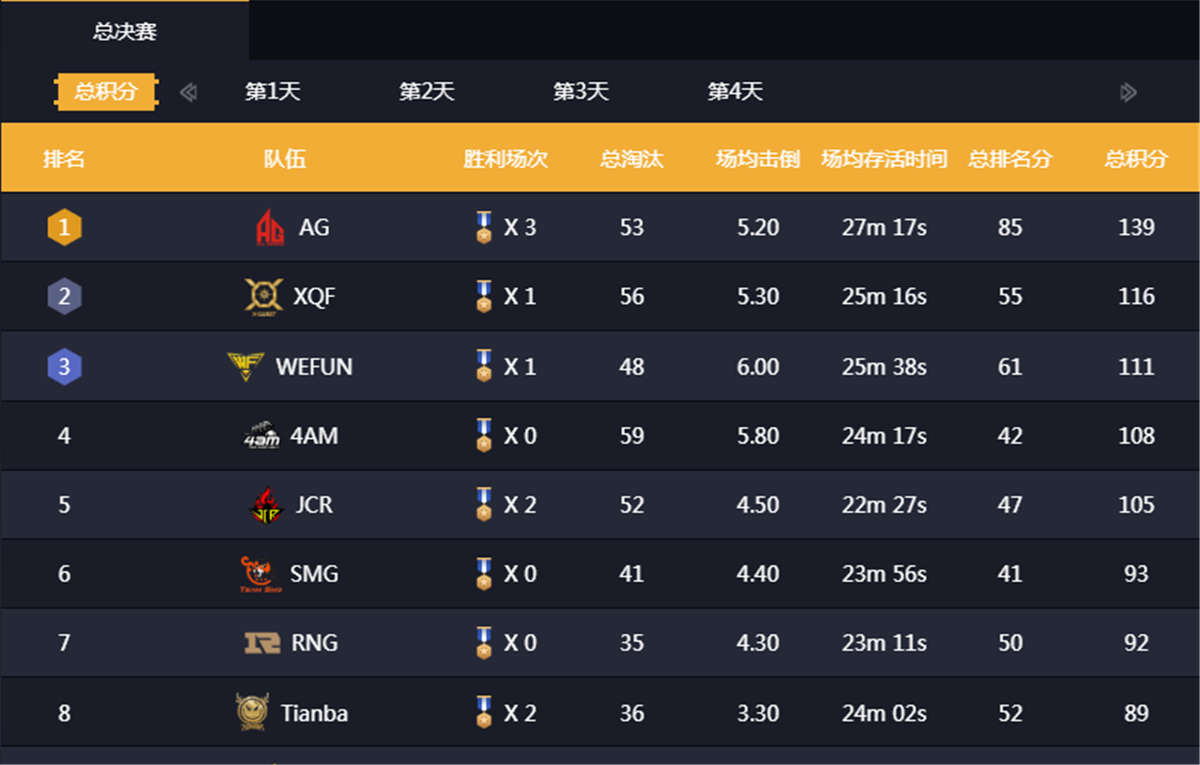
Task: Switch to the 第3天 tab
Action: pos(581,91)
